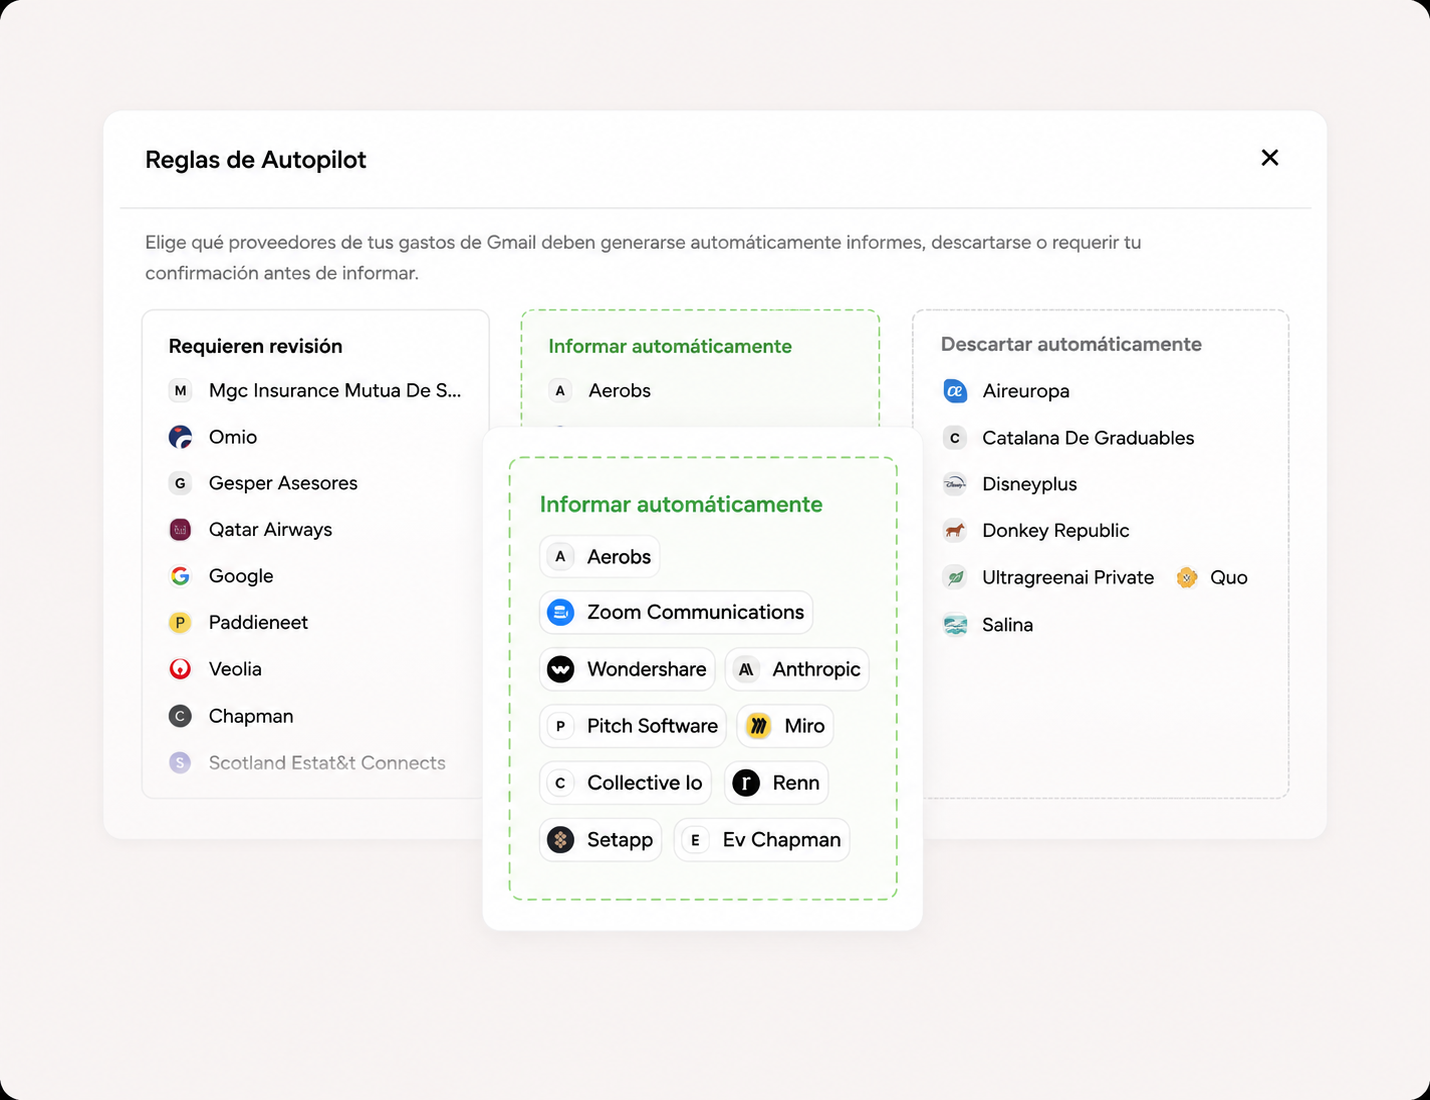Select the Pitch Software chip
Screen dimensions: 1430x1100
633,726
